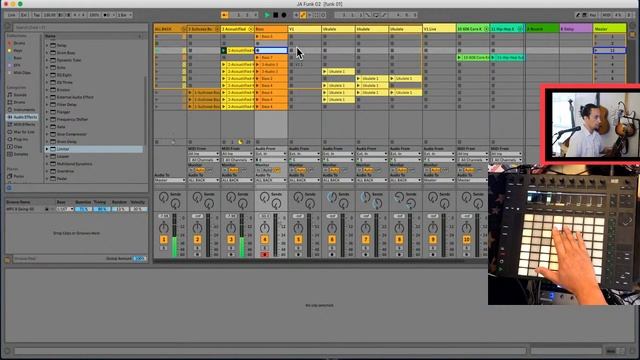Screen dimensions: 640x360
Task: Select the A Reverb return track
Action: pyautogui.click(x=542, y=29)
